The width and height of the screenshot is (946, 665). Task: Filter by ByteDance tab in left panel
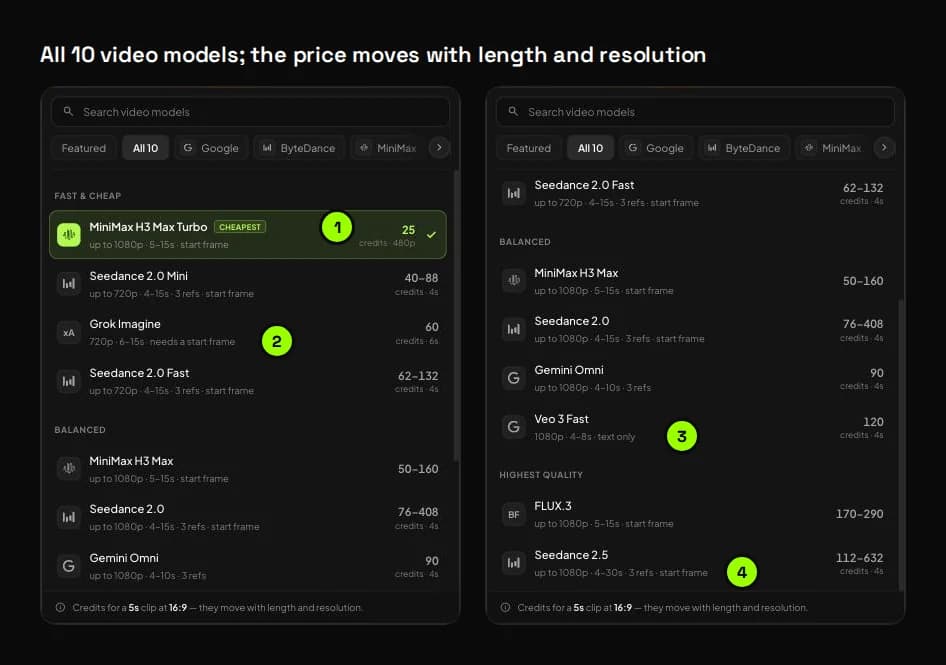click(x=299, y=148)
